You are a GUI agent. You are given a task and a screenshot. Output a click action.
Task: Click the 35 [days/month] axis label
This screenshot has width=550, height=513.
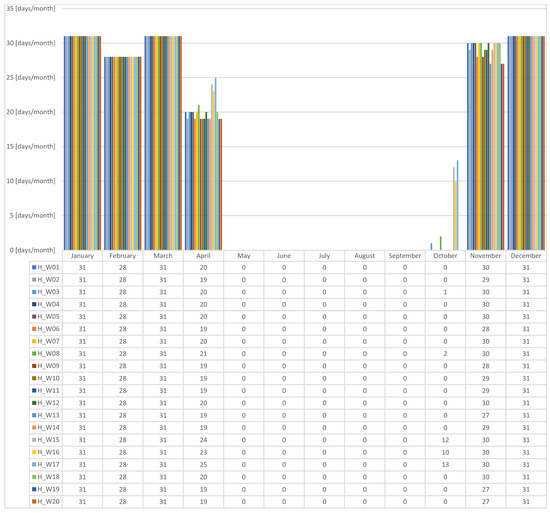tap(31, 8)
